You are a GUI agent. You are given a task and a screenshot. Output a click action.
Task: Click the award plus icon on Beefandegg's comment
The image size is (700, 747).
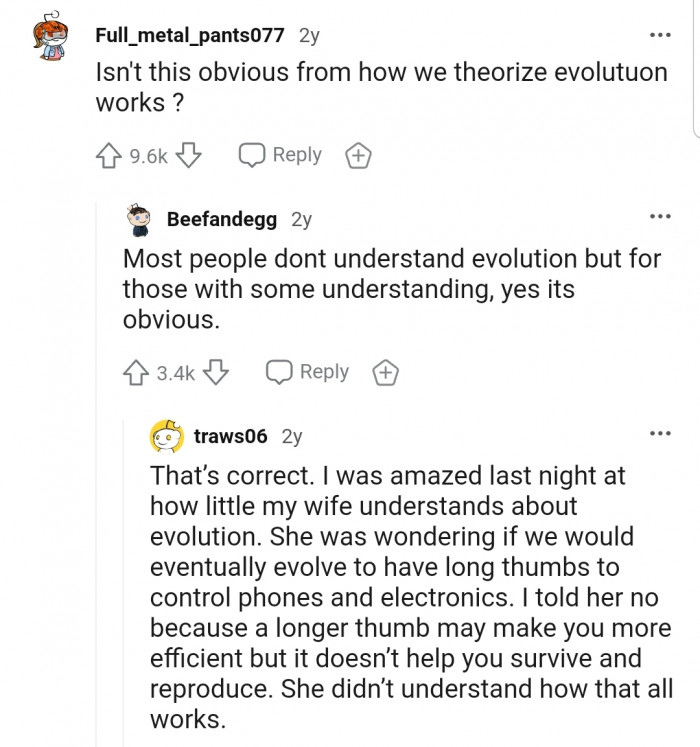[385, 373]
